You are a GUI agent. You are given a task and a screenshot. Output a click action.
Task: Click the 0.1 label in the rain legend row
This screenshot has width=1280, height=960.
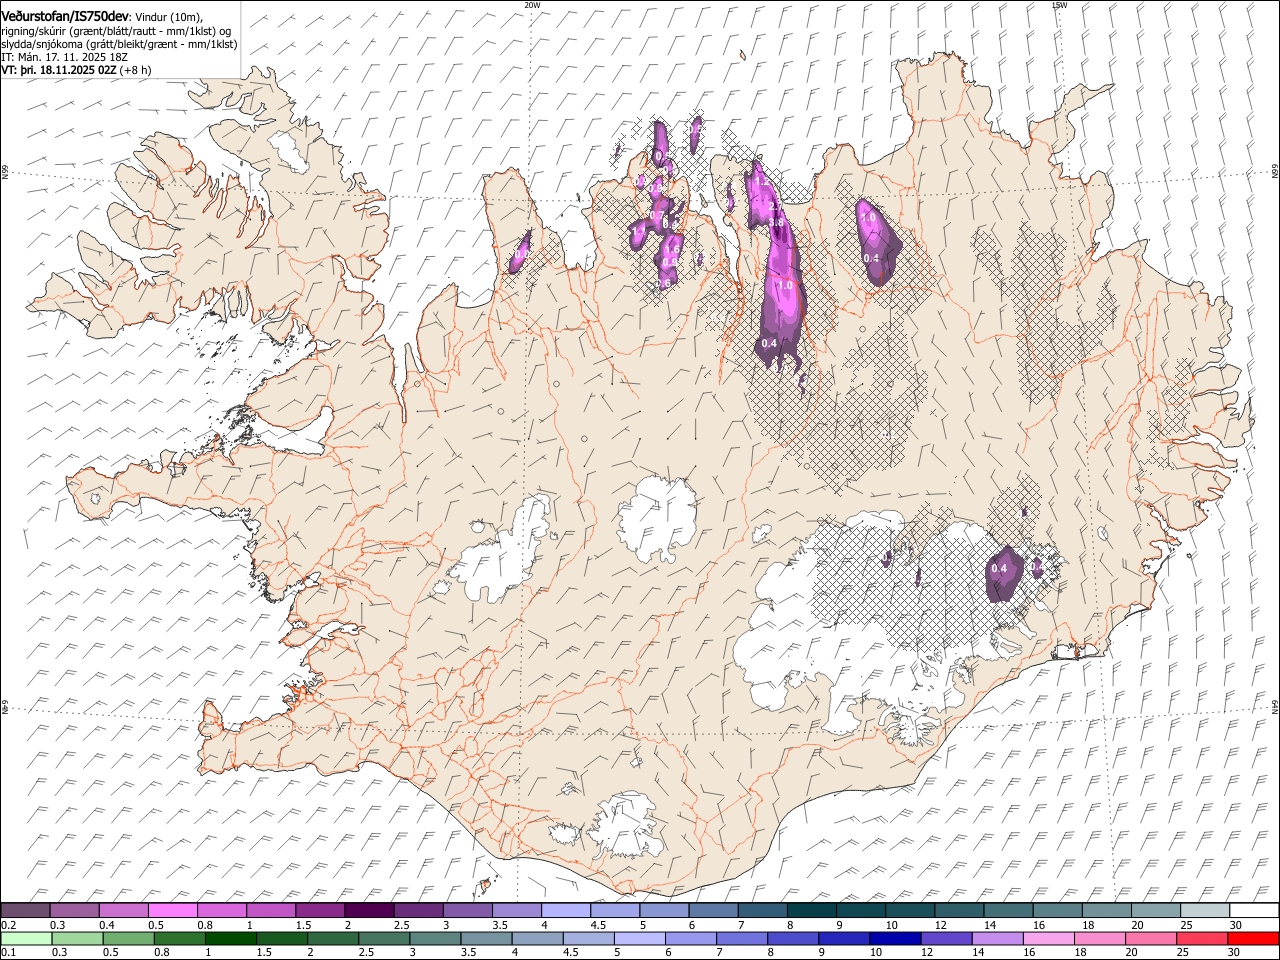click(9, 952)
